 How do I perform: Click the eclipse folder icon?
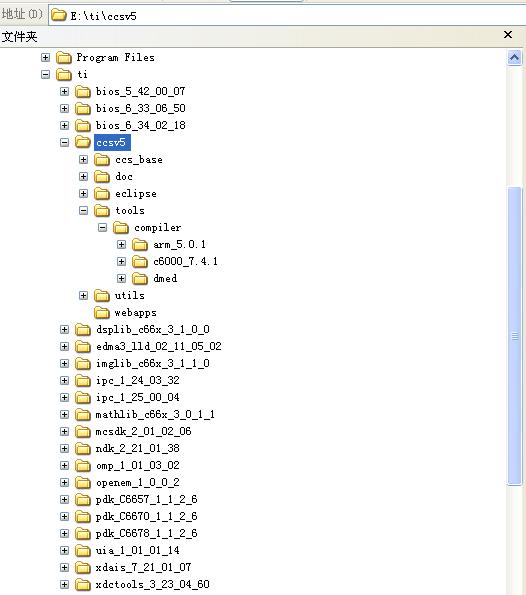(x=102, y=194)
